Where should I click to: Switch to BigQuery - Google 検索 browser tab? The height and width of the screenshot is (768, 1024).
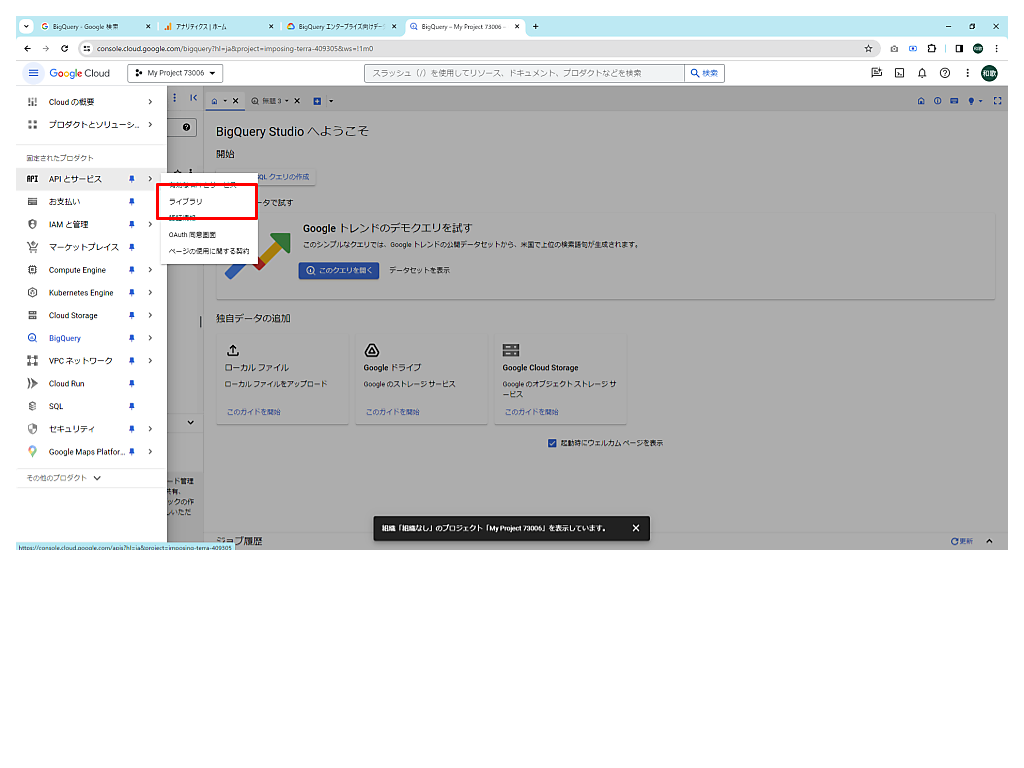pyautogui.click(x=95, y=27)
